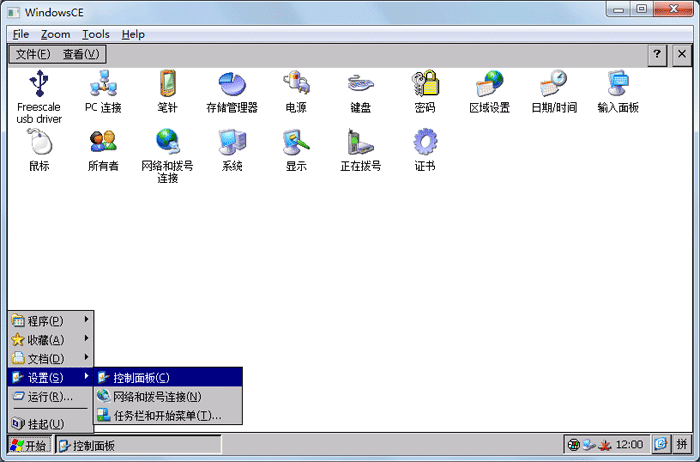Viewport: 700px width, 462px height.
Task: Click the 开始 Start button
Action: point(29,445)
